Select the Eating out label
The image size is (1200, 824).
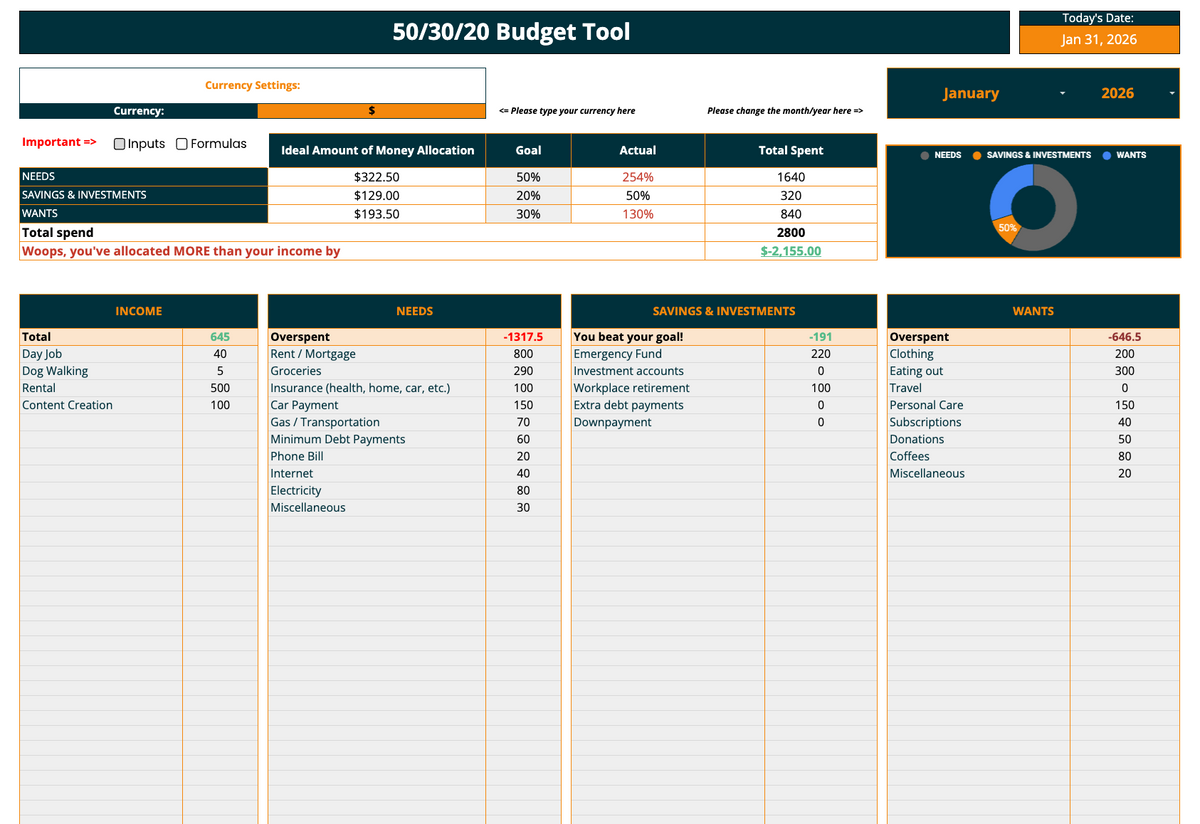(916, 371)
